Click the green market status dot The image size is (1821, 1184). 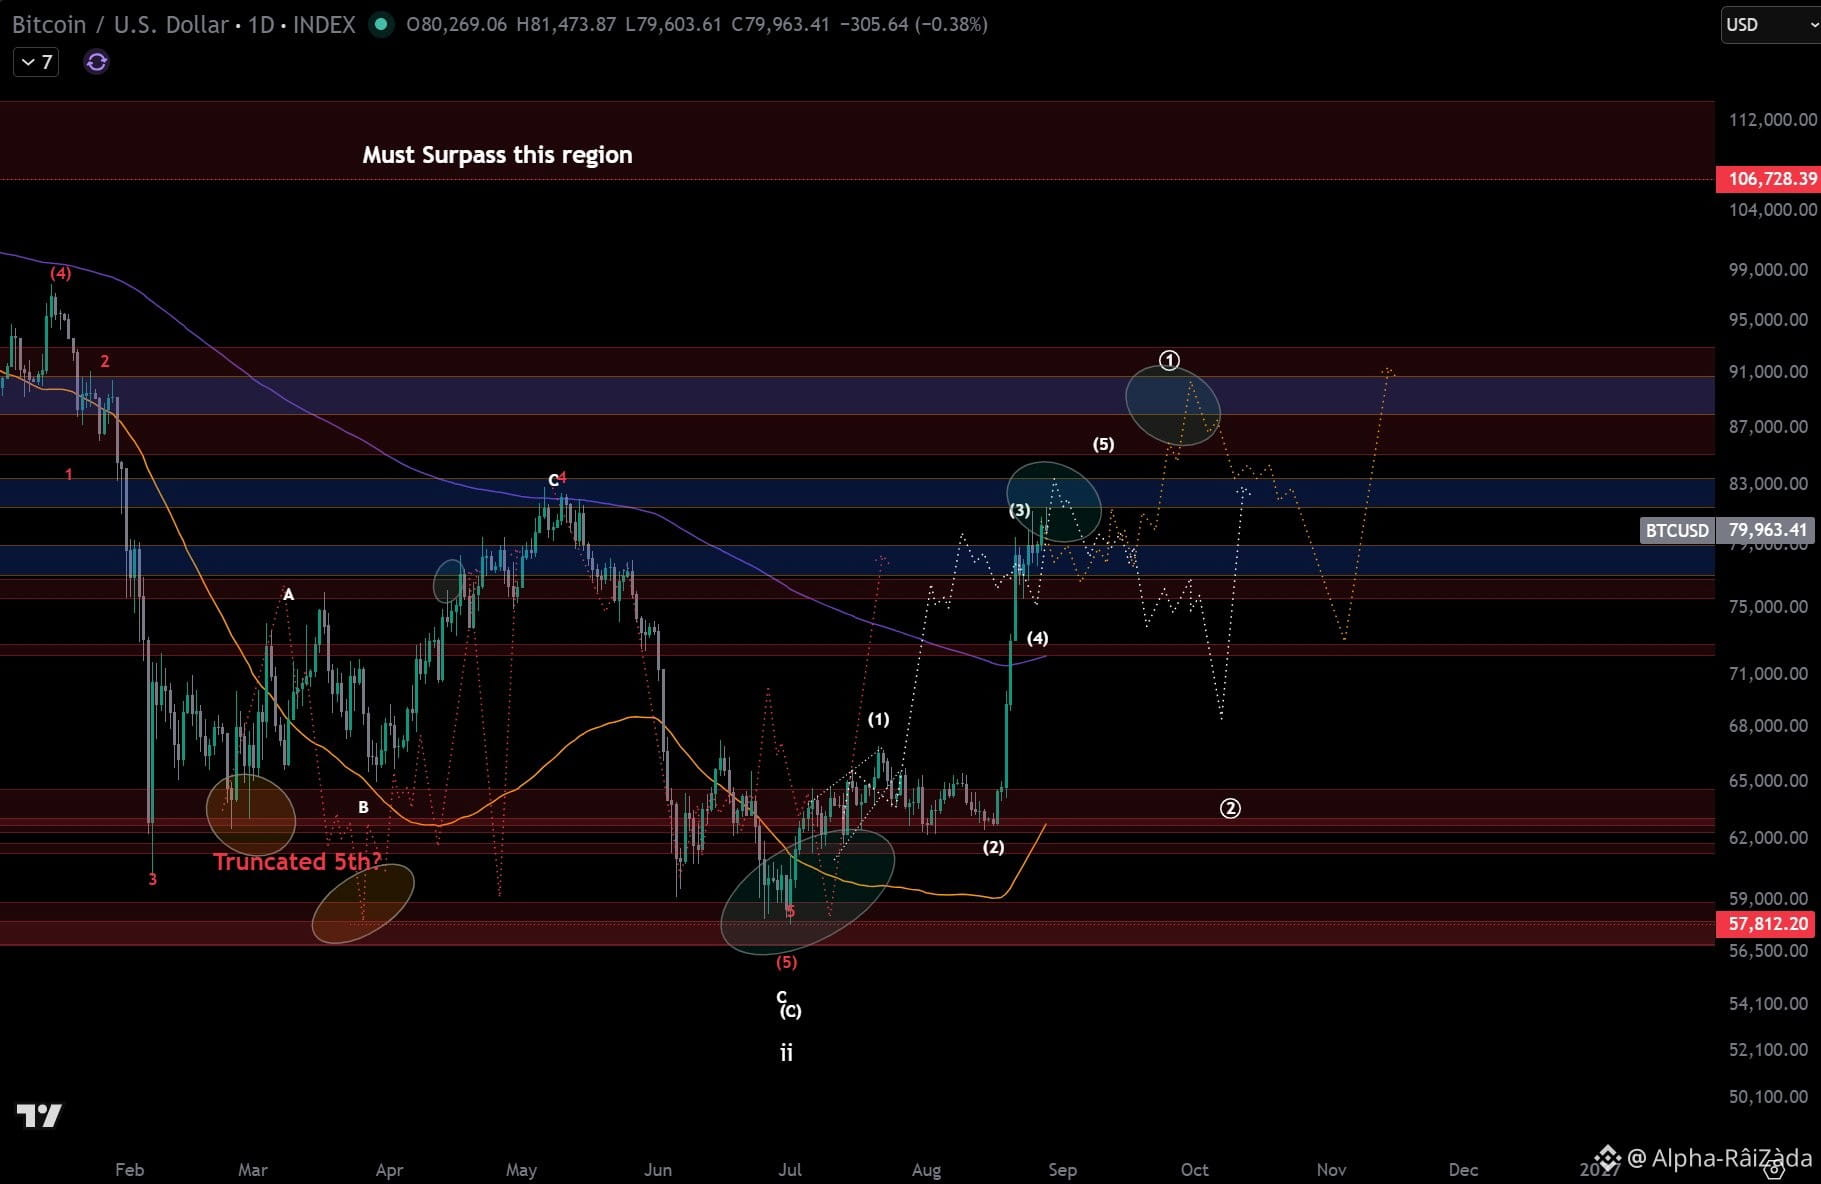coord(381,24)
